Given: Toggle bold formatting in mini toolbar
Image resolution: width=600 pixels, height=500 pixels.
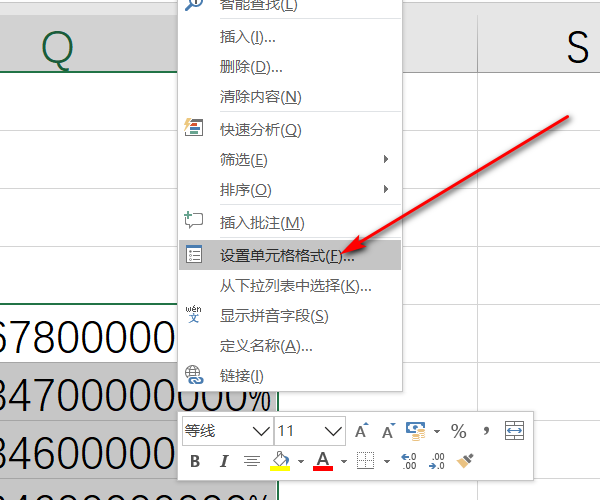Looking at the screenshot, I should pos(195,461).
